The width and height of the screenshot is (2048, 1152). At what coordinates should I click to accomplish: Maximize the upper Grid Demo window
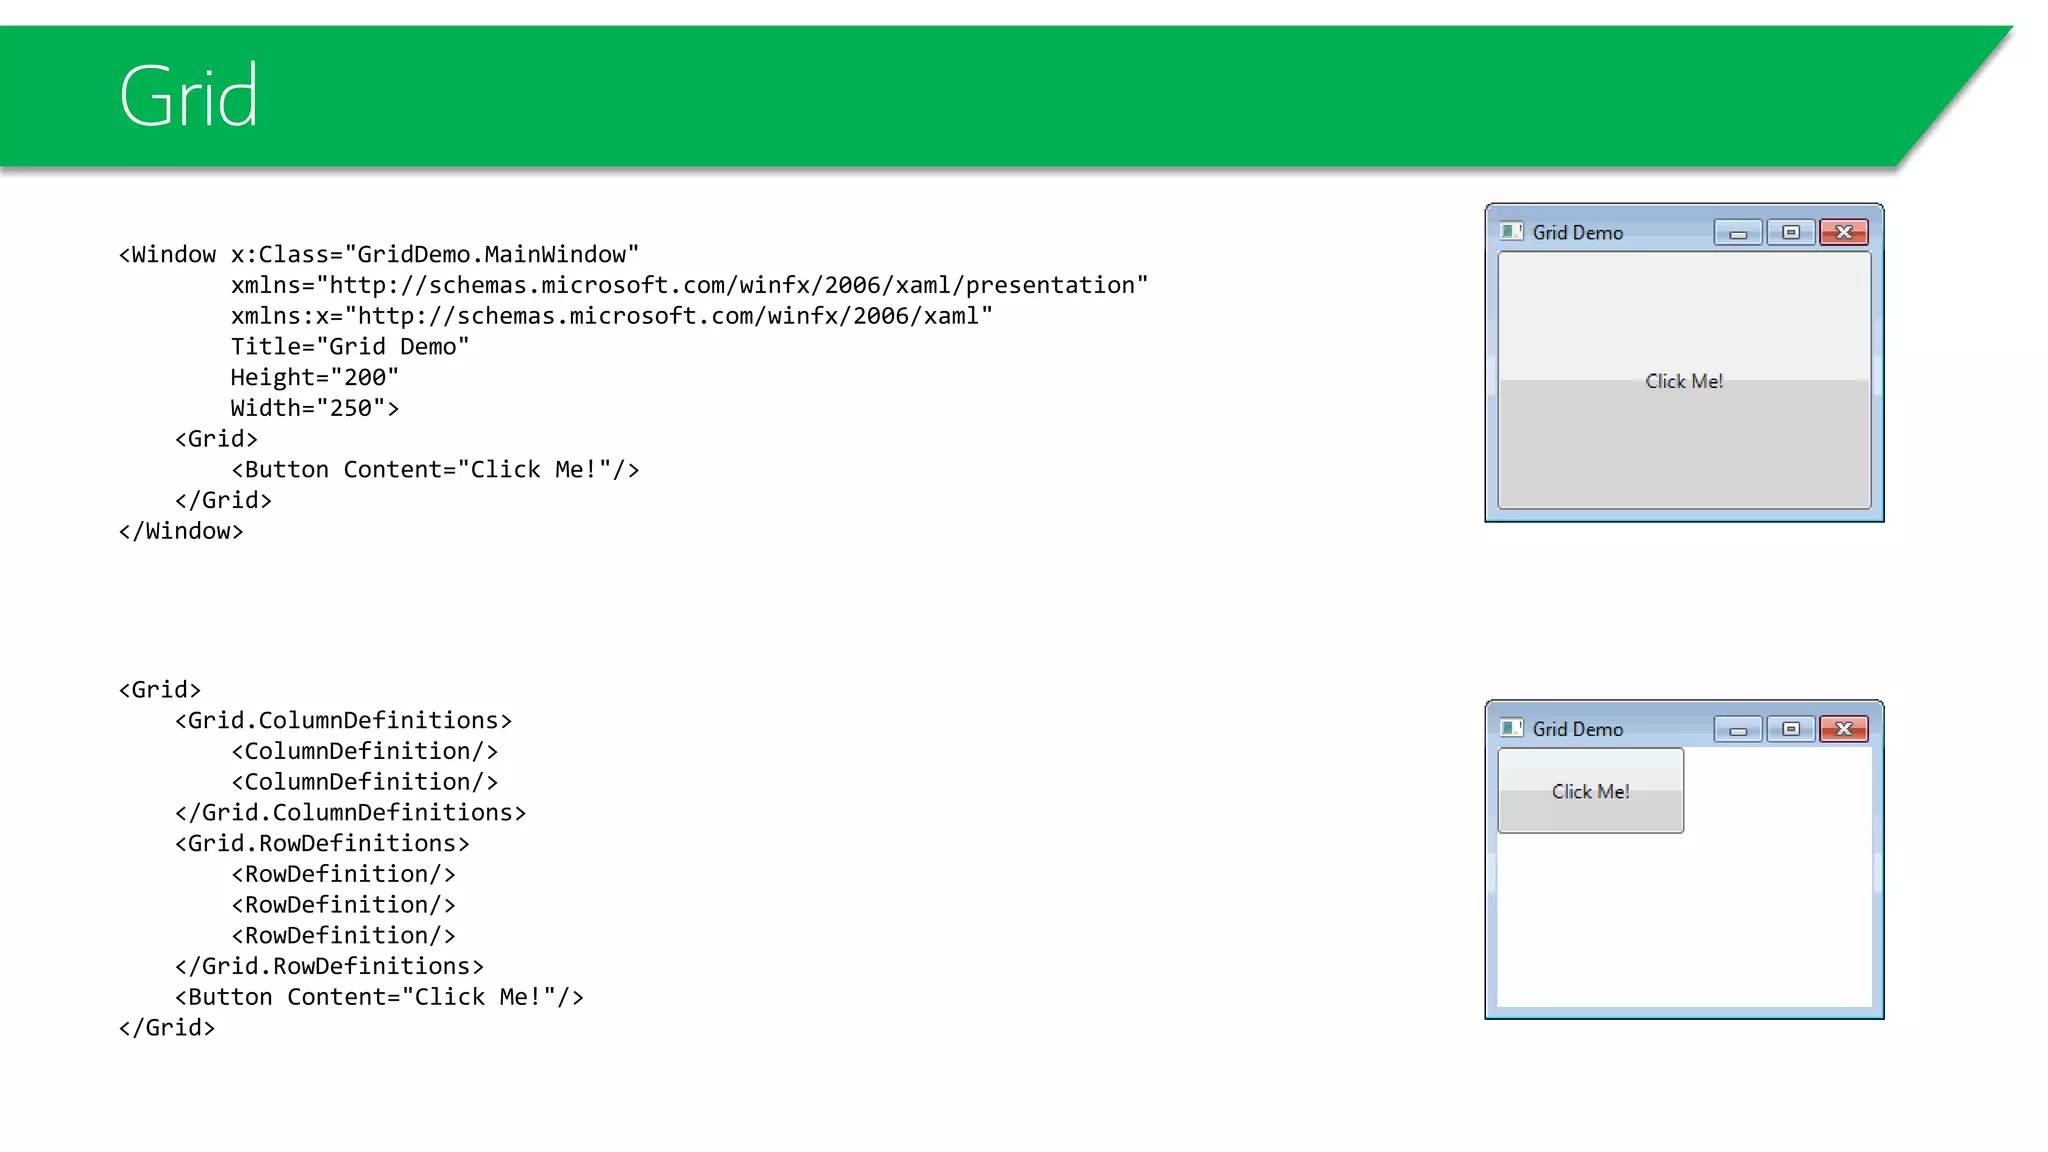click(1791, 232)
